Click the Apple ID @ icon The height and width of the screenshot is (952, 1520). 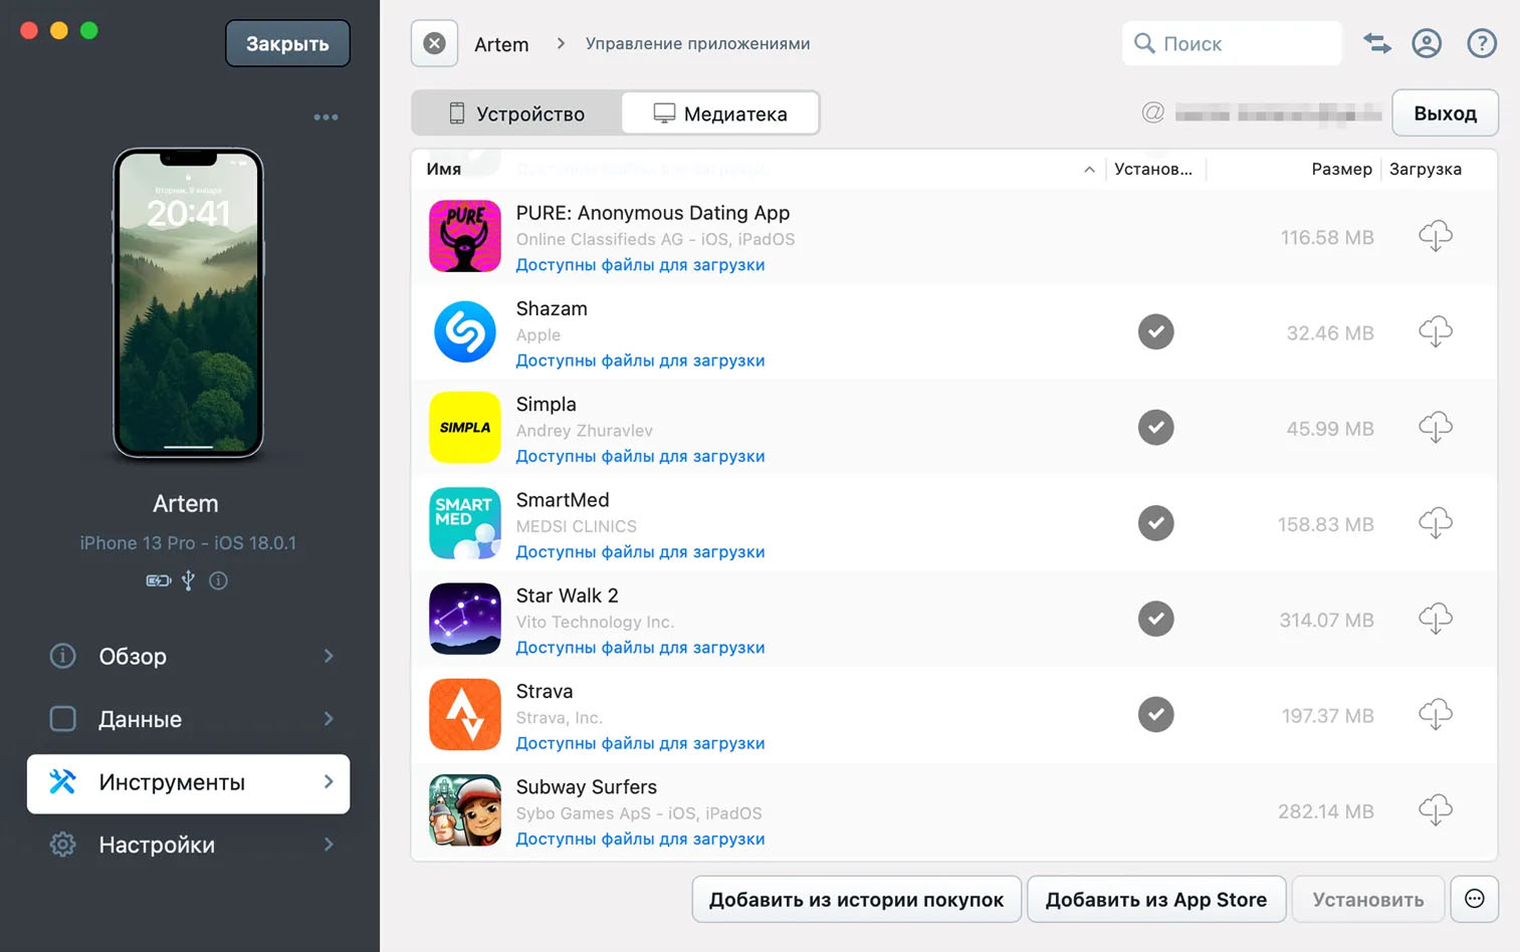[1153, 113]
